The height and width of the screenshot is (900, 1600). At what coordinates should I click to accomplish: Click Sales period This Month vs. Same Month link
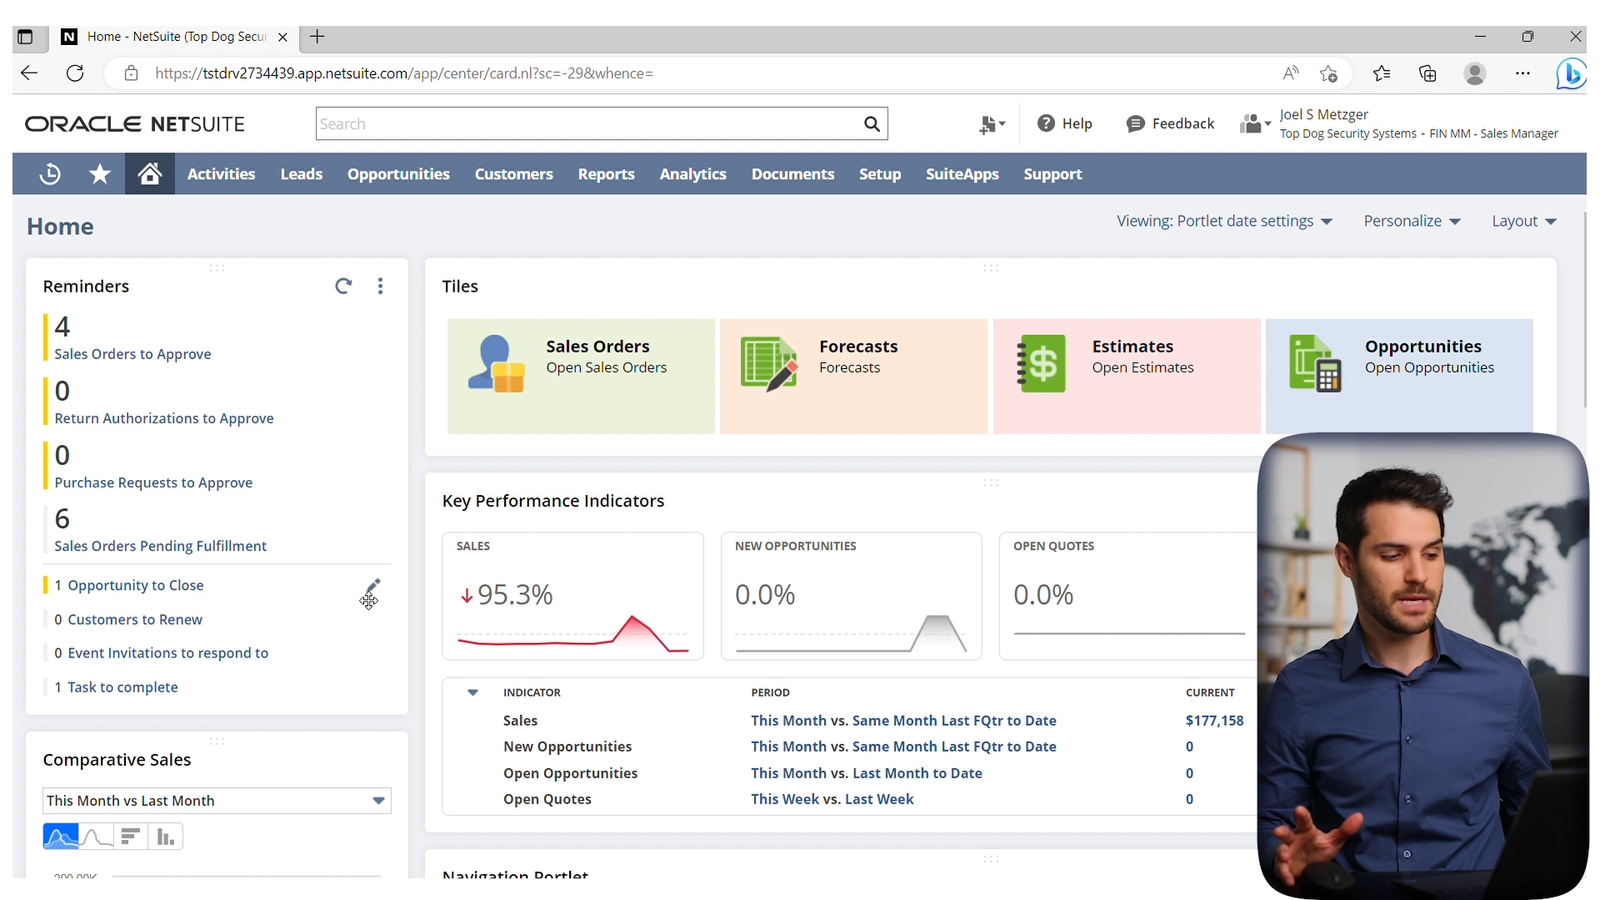[x=903, y=720]
